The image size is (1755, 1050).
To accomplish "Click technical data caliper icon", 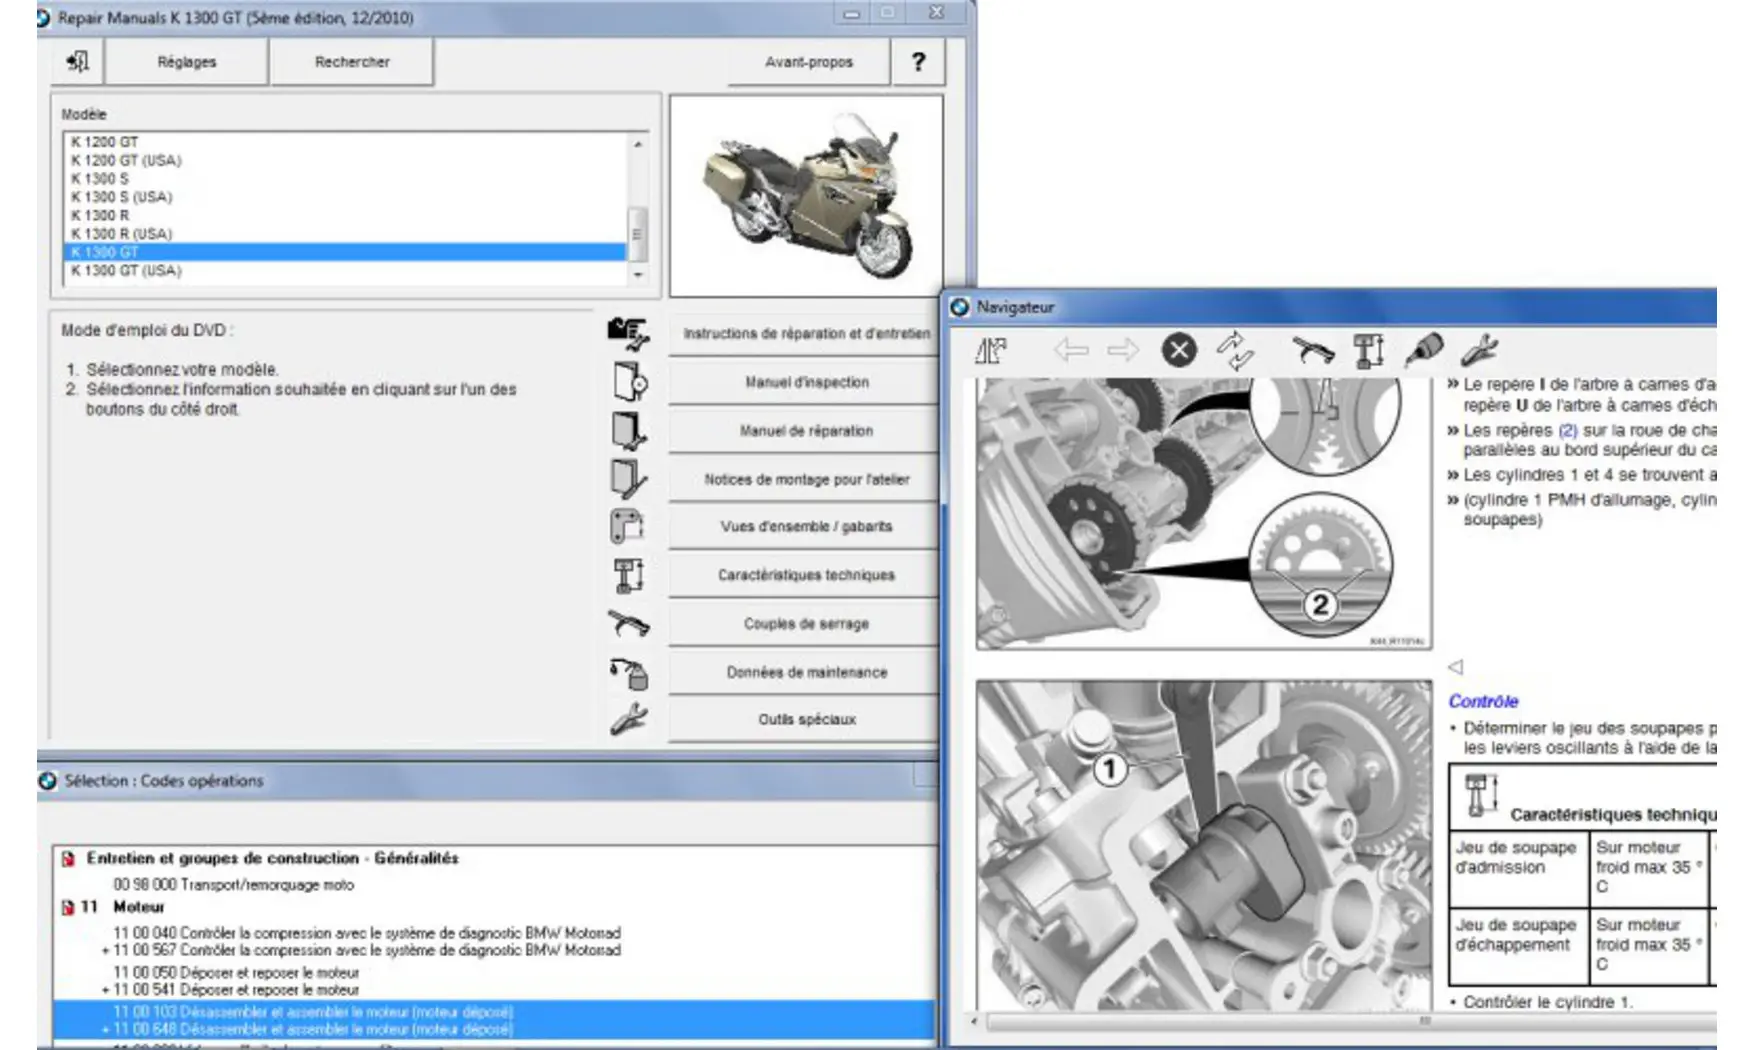I will click(x=628, y=575).
